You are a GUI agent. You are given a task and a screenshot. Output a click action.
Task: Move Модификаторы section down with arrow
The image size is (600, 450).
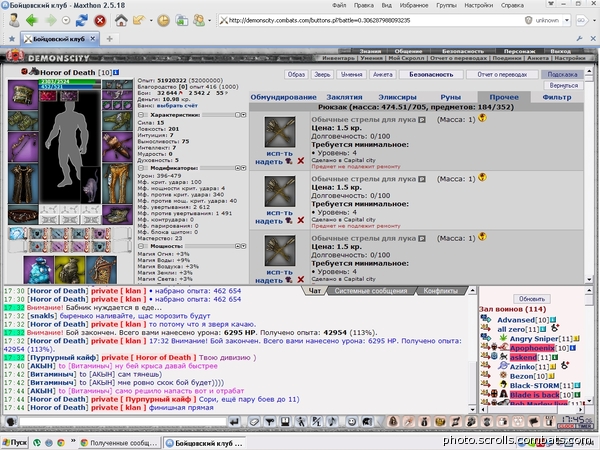point(243,168)
